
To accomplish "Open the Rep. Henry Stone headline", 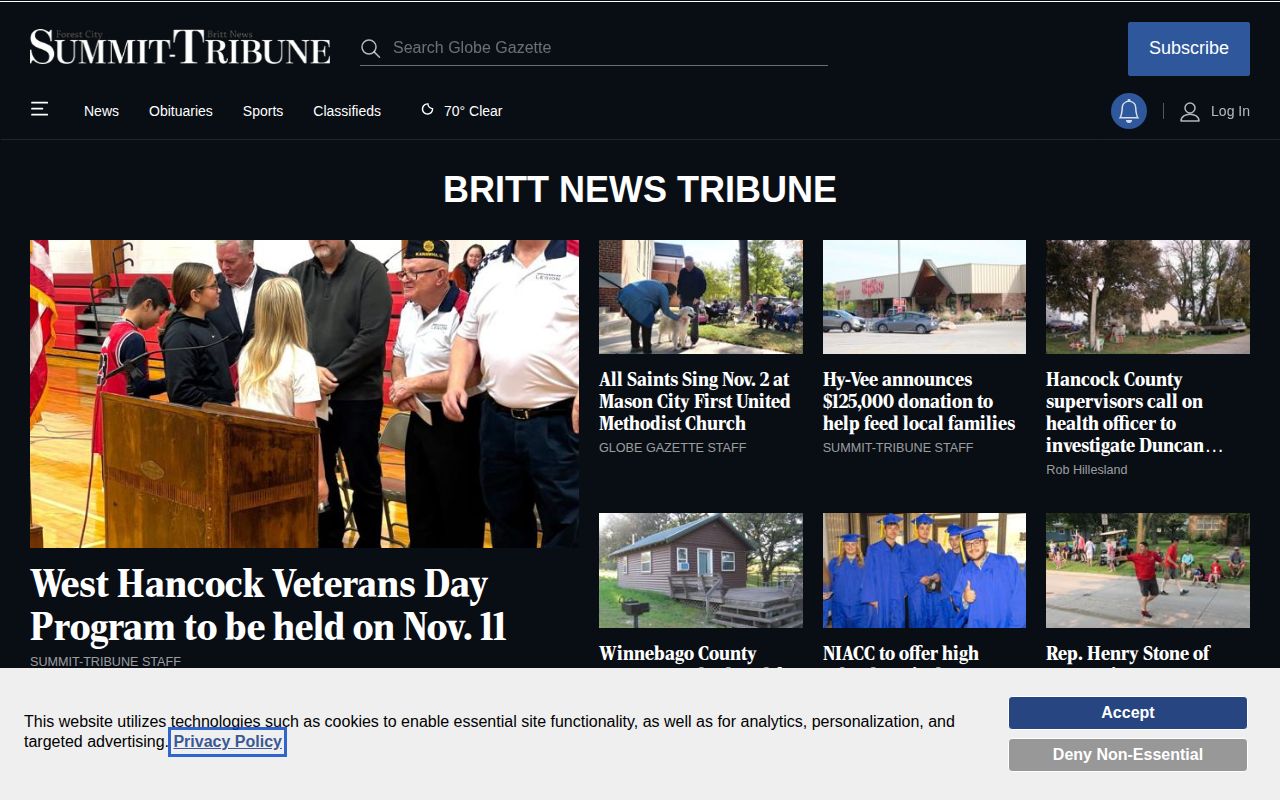I will [x=1128, y=654].
